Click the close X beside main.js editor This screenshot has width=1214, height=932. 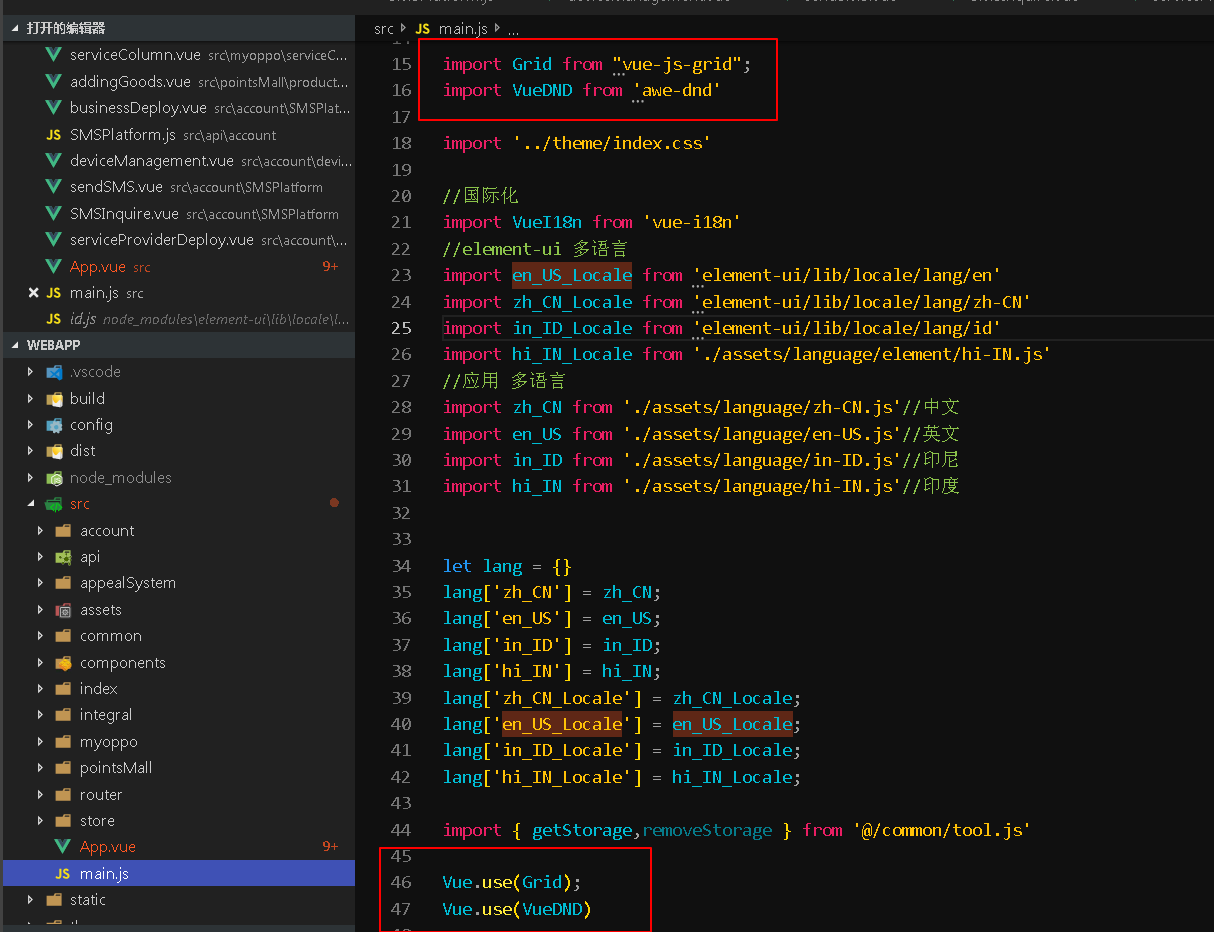(33, 293)
